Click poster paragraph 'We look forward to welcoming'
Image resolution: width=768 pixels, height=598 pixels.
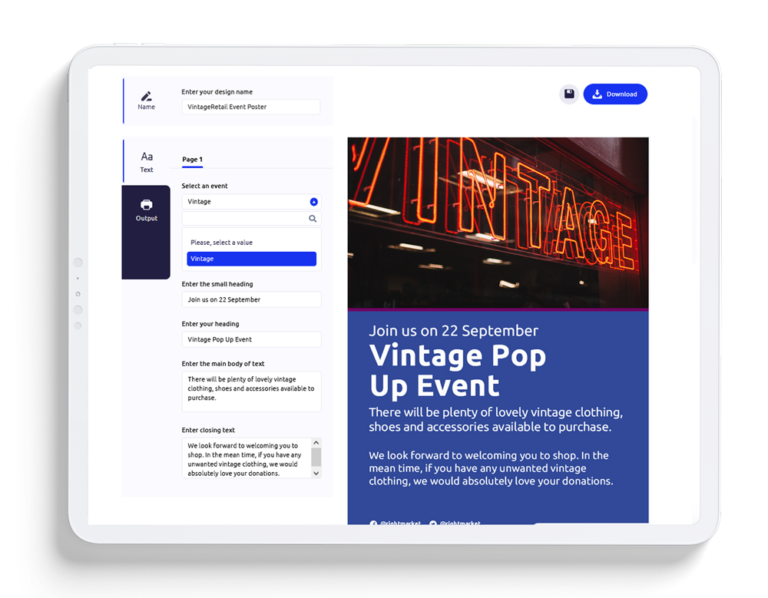(x=491, y=468)
